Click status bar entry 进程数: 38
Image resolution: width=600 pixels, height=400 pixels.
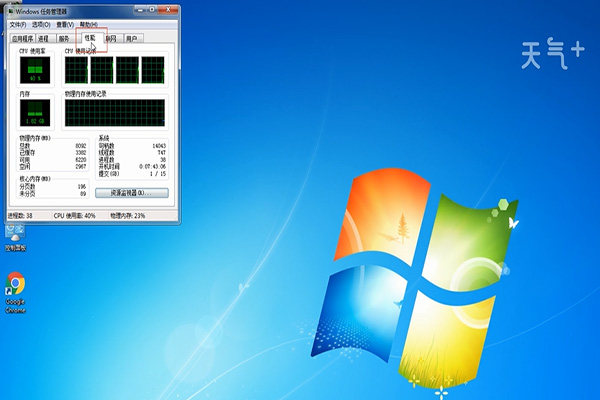[x=20, y=216]
